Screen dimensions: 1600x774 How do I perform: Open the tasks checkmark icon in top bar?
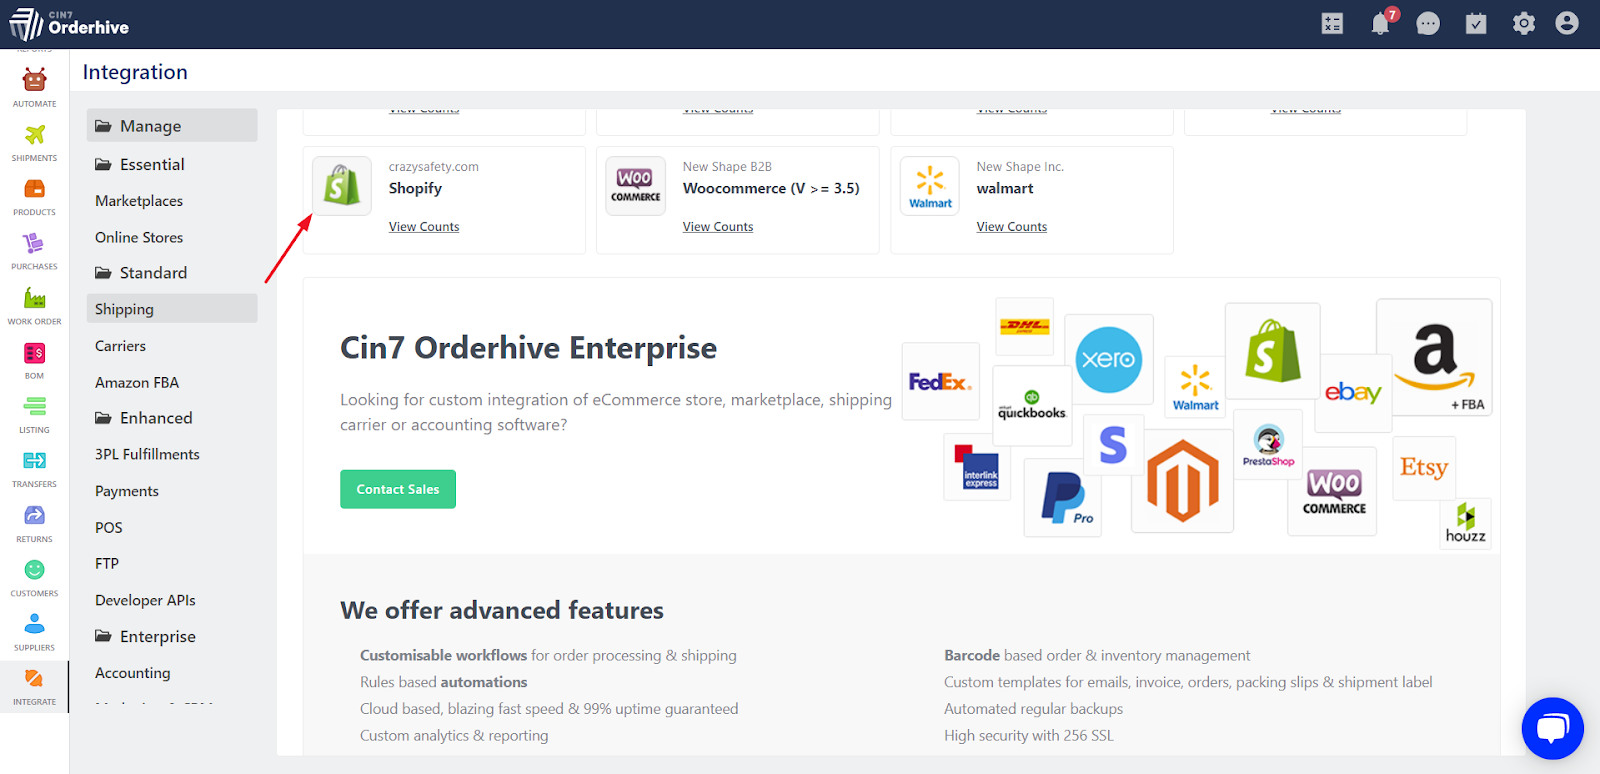coord(1476,23)
